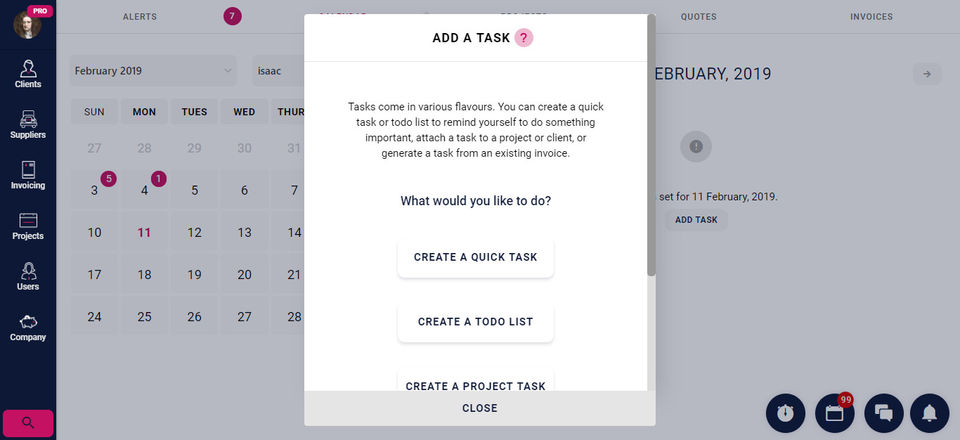Screen dimensions: 960x440
Task: Click the magenta search button
Action: coord(28,423)
